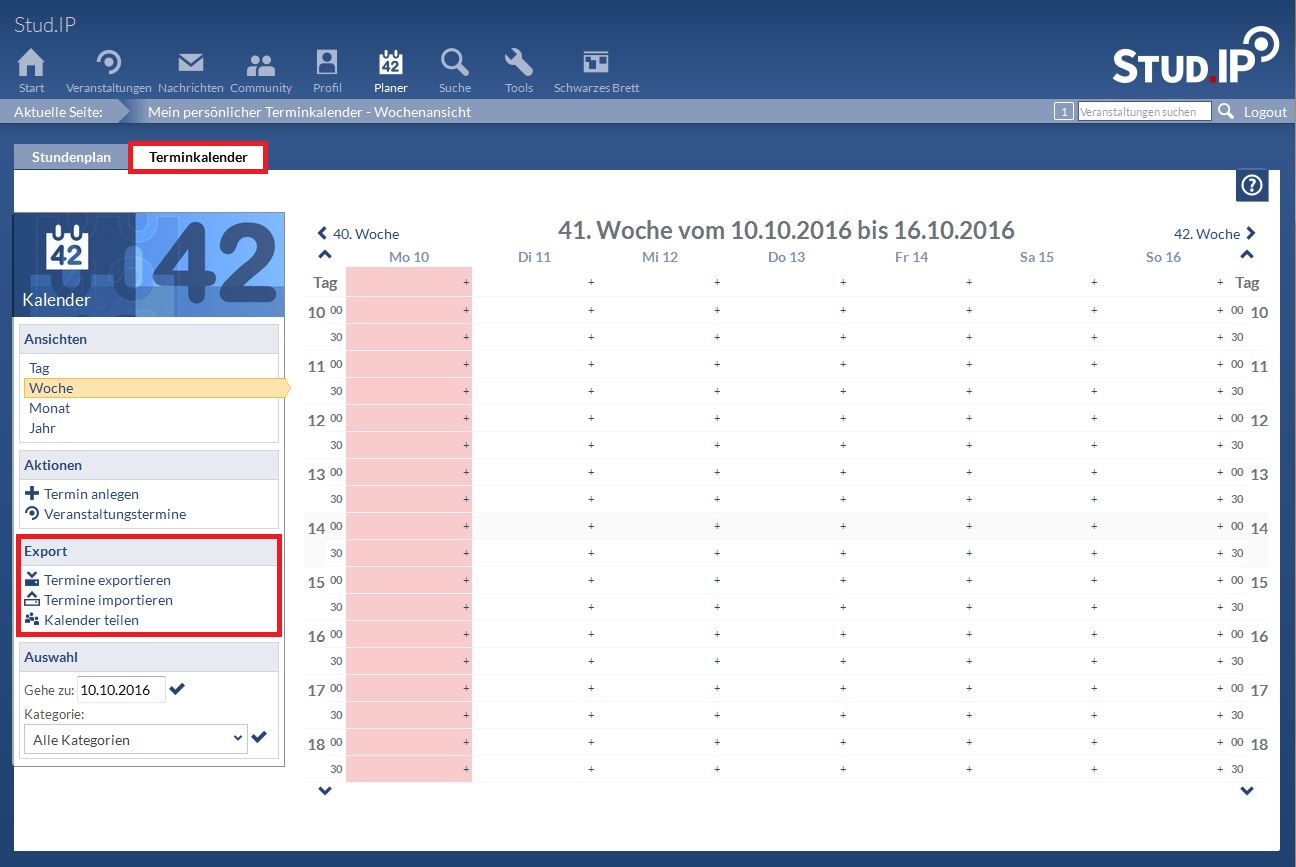
Task: Apply the Kategorie filter checkmark
Action: click(259, 737)
